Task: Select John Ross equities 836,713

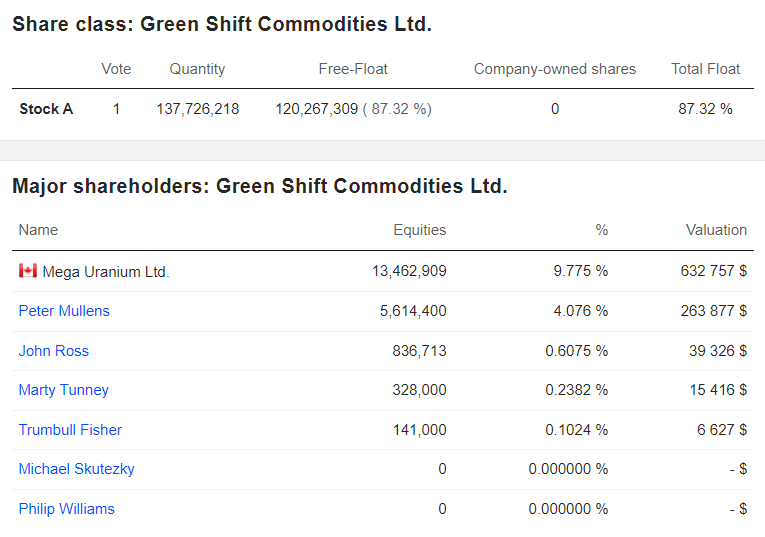Action: click(419, 351)
